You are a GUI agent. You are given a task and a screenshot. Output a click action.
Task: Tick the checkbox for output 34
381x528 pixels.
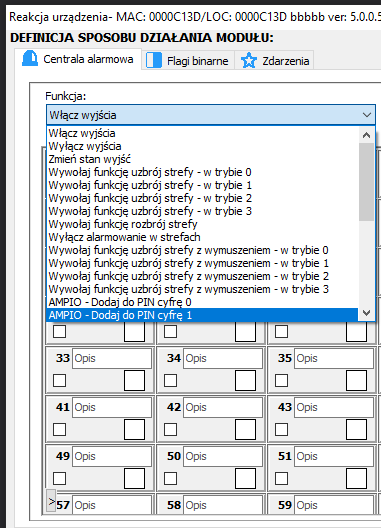(170, 381)
